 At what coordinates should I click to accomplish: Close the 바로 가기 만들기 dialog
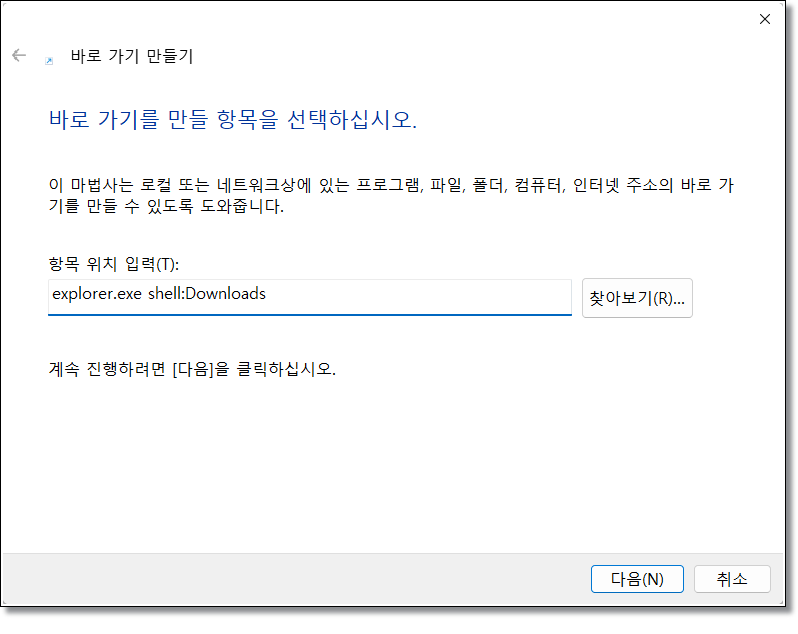[764, 19]
